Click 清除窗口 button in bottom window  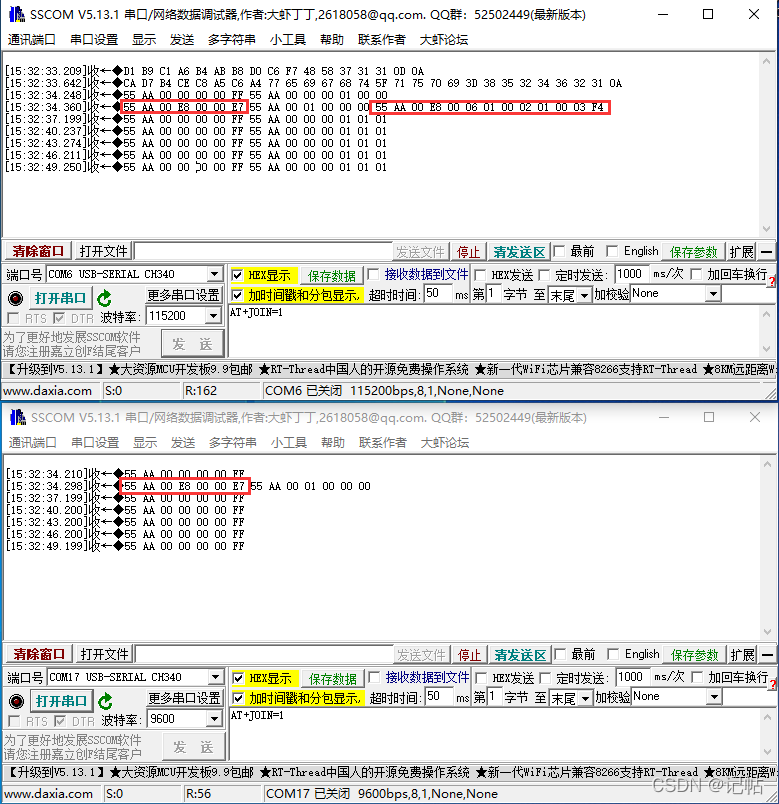click(39, 654)
